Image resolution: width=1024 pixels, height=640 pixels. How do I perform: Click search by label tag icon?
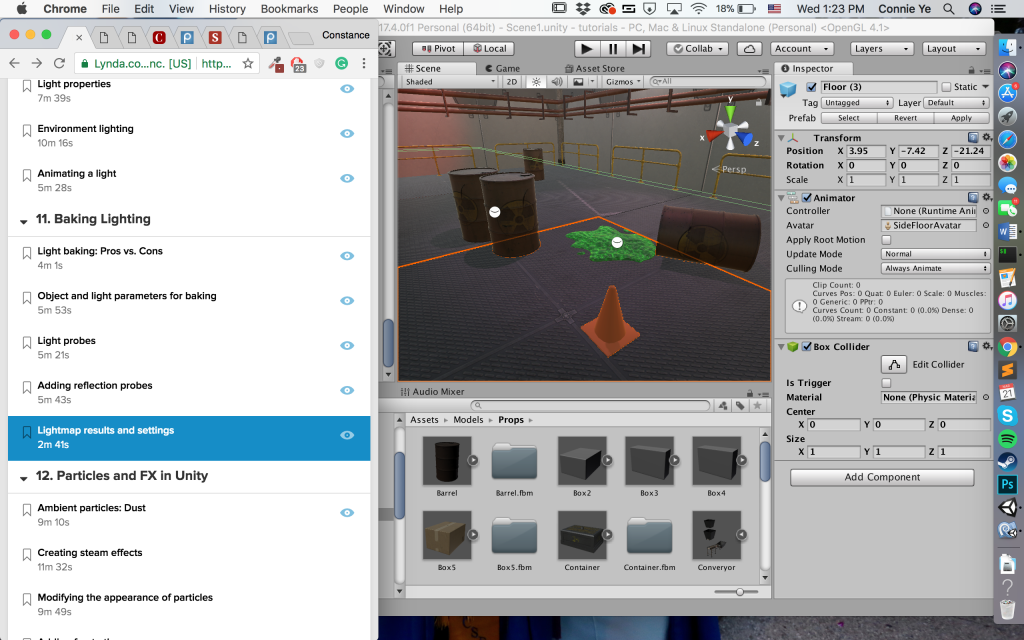tap(740, 406)
